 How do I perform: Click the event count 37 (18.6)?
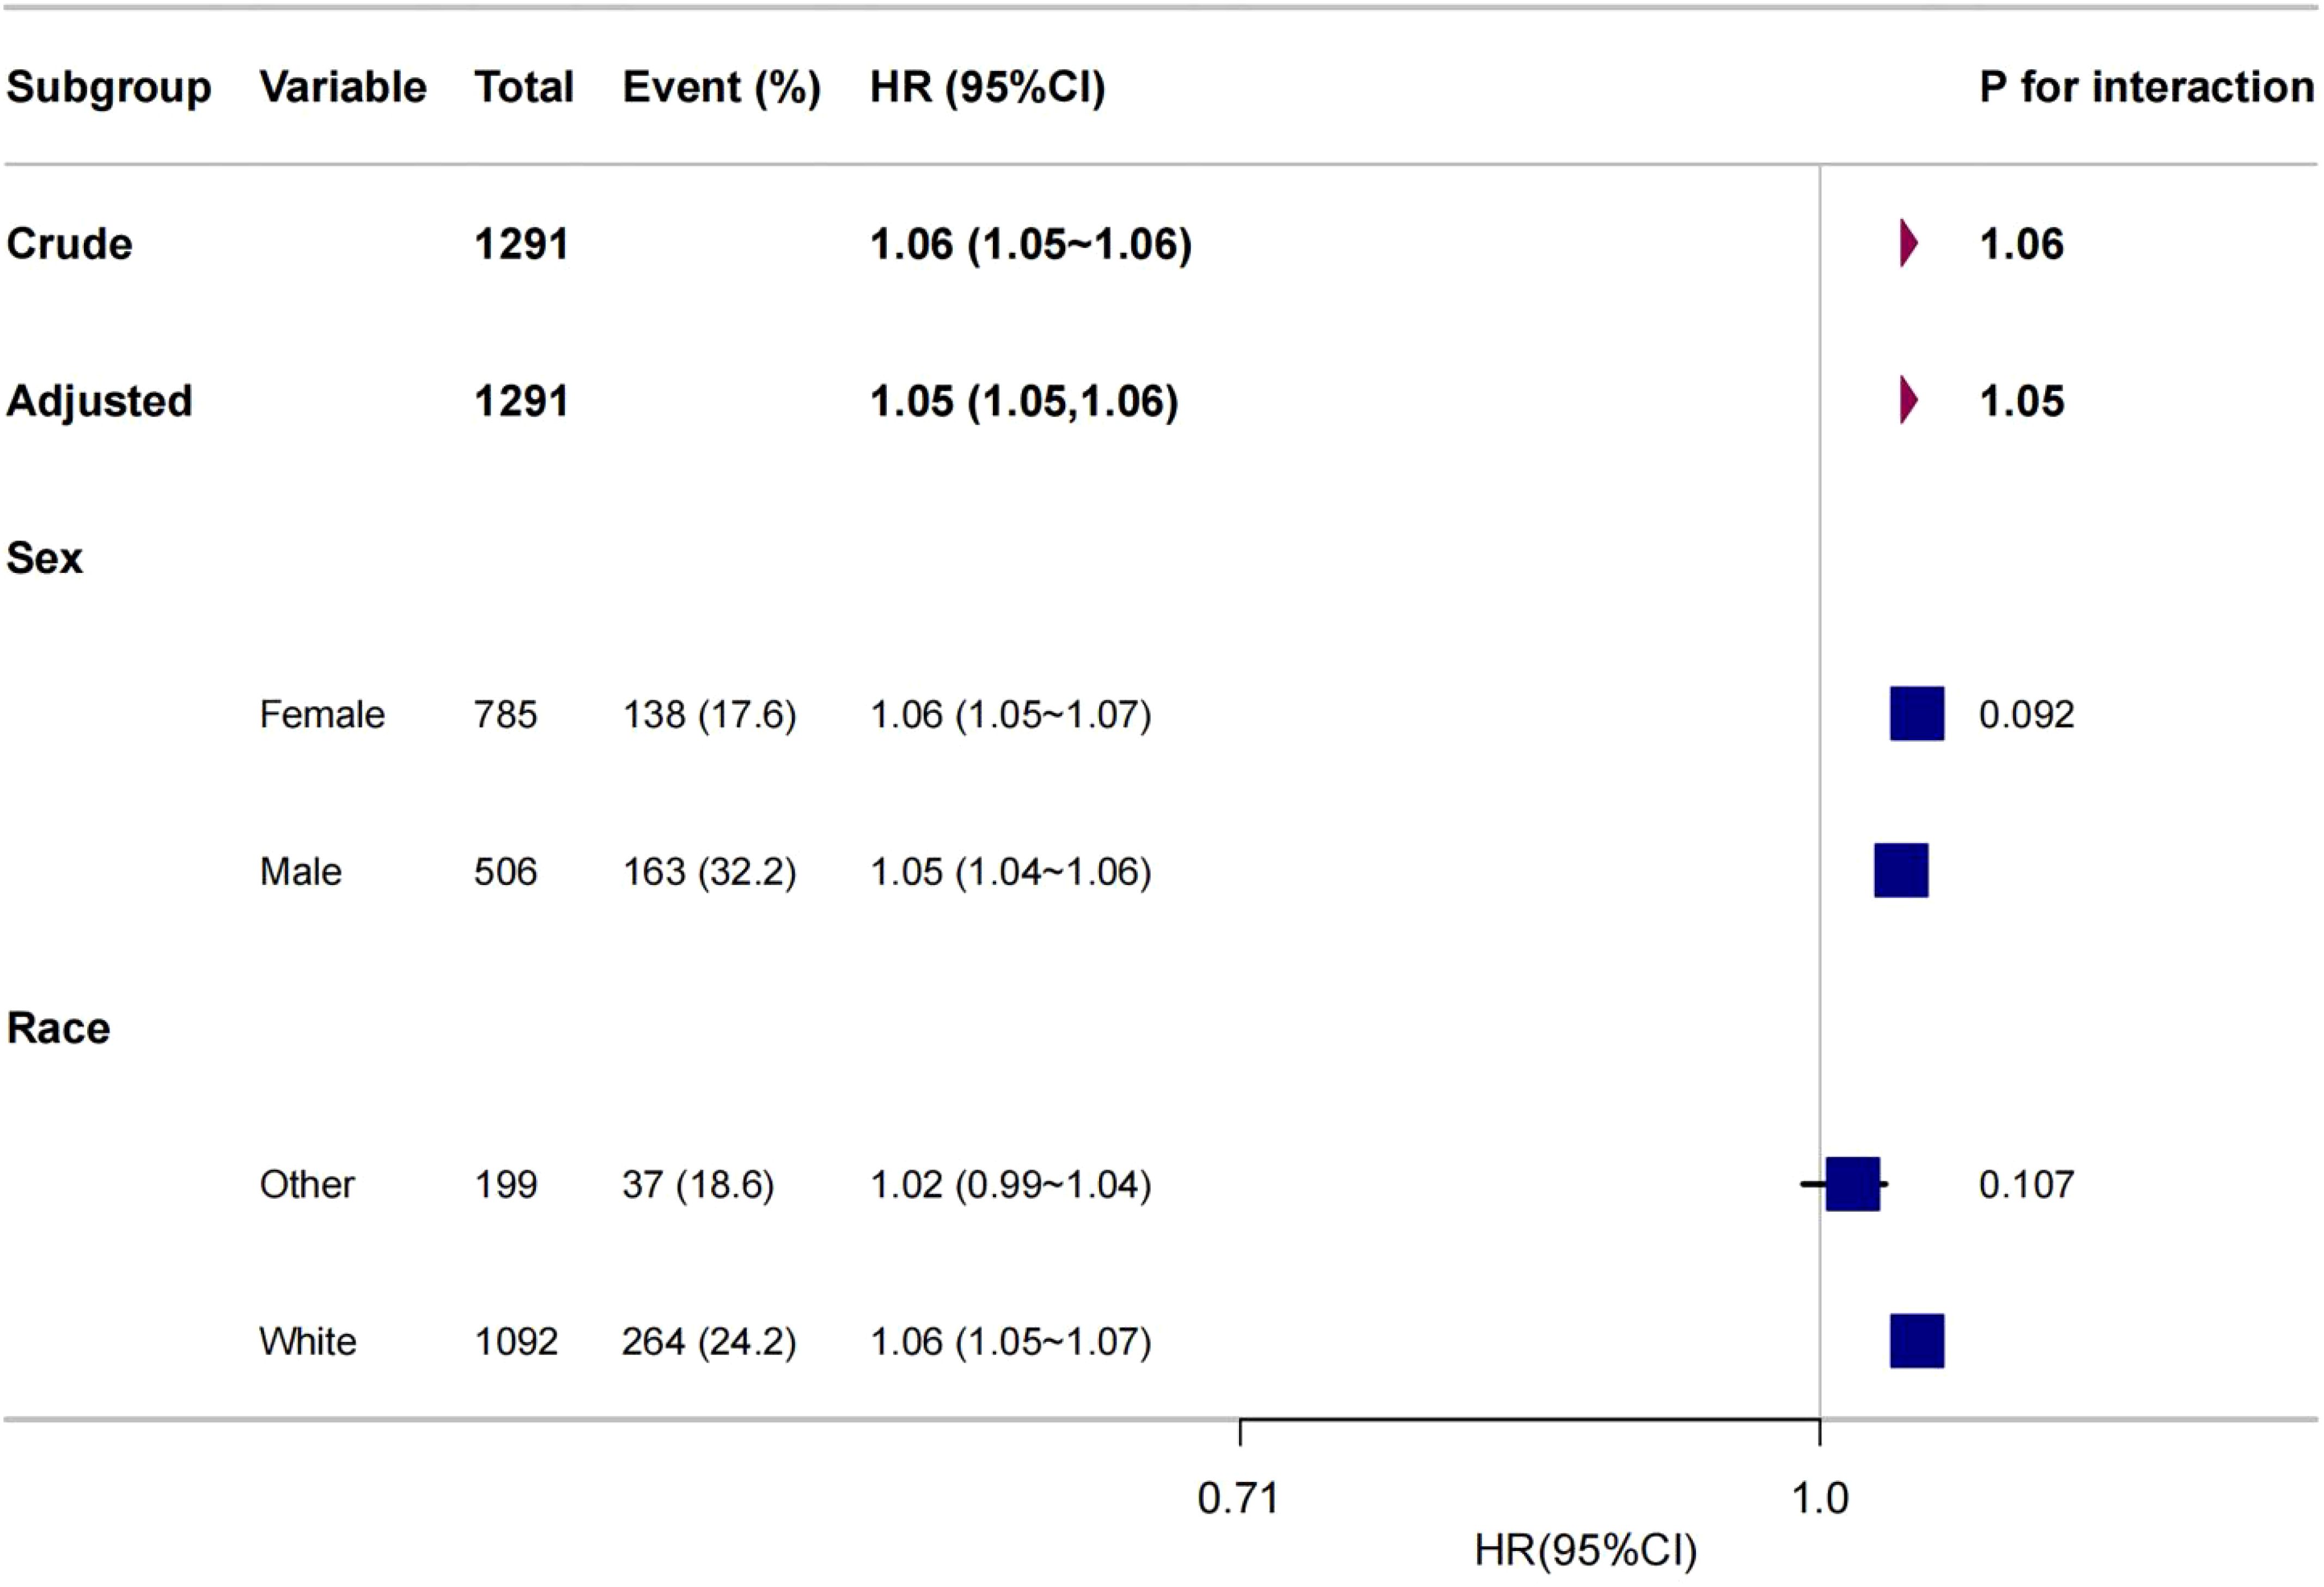coord(698,1185)
